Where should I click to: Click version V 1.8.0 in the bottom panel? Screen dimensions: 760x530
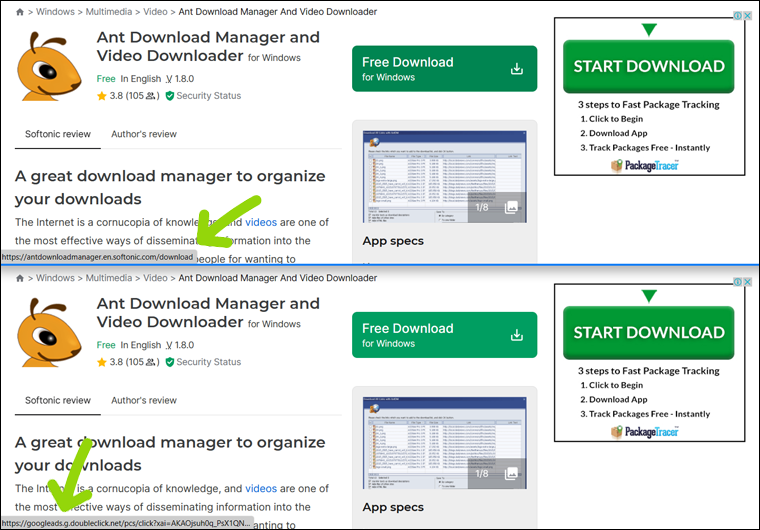179,345
